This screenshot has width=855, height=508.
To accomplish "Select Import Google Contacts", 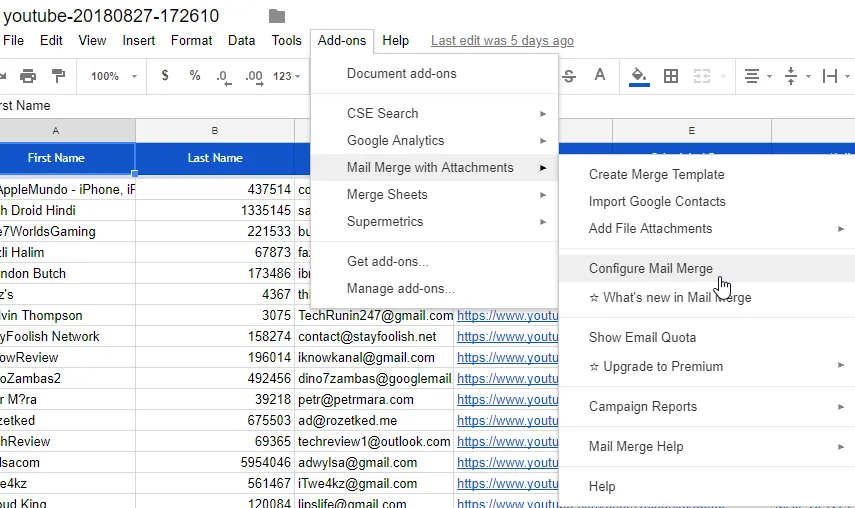I will (707, 202).
